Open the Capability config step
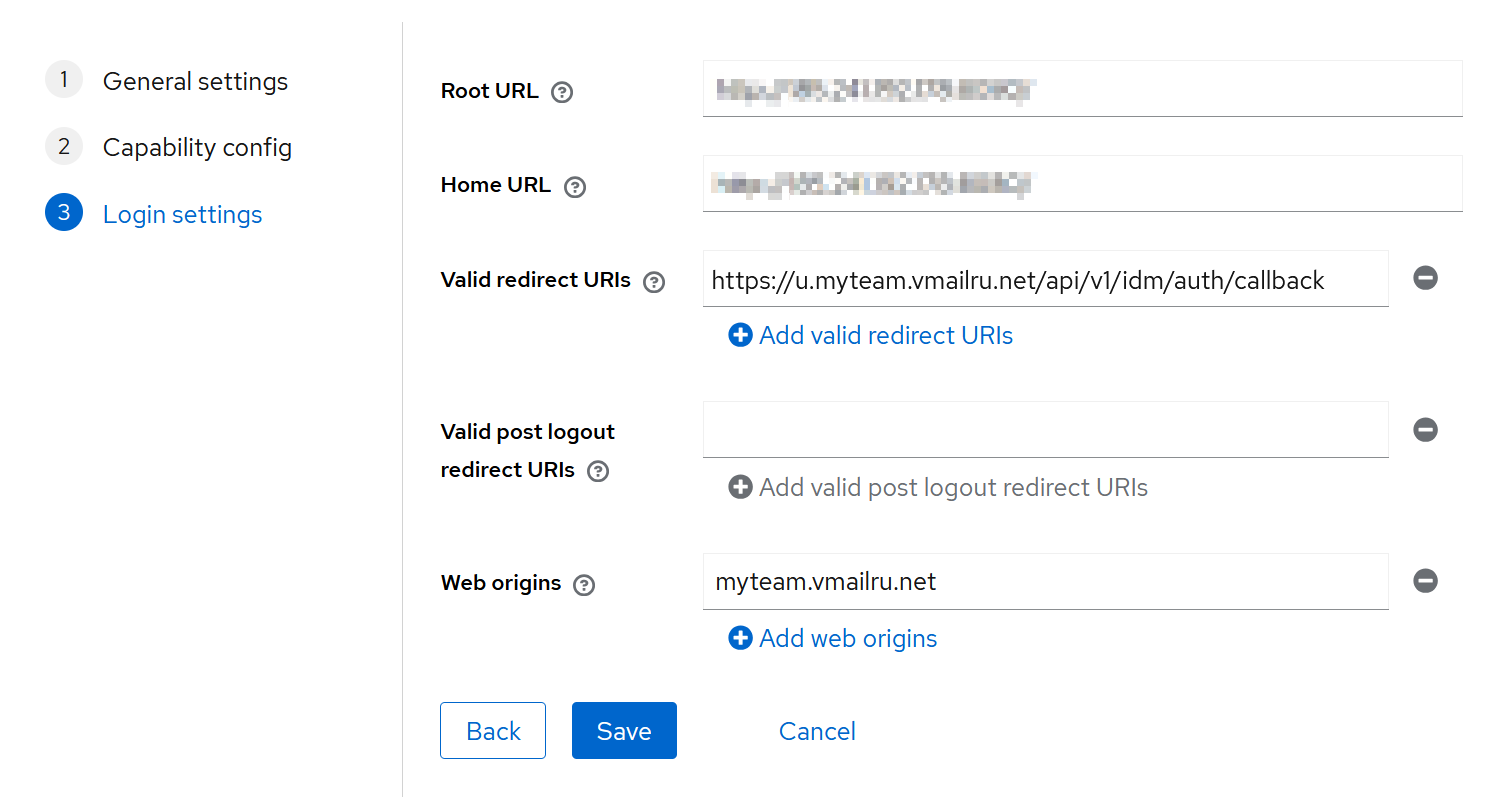Screen dimensions: 1487x797 click(197, 148)
